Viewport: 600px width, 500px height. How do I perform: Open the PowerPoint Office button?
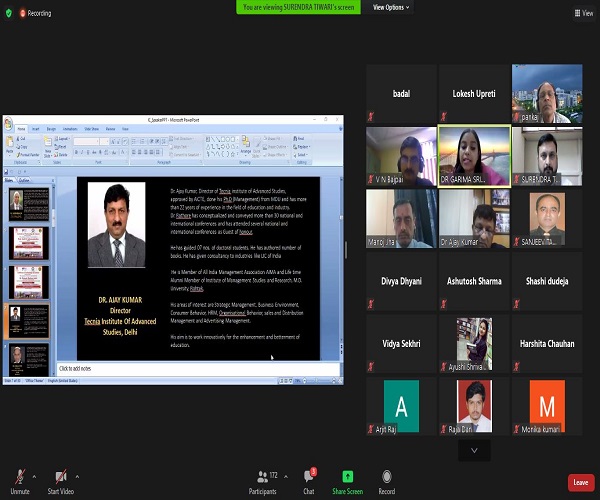[x=8, y=124]
